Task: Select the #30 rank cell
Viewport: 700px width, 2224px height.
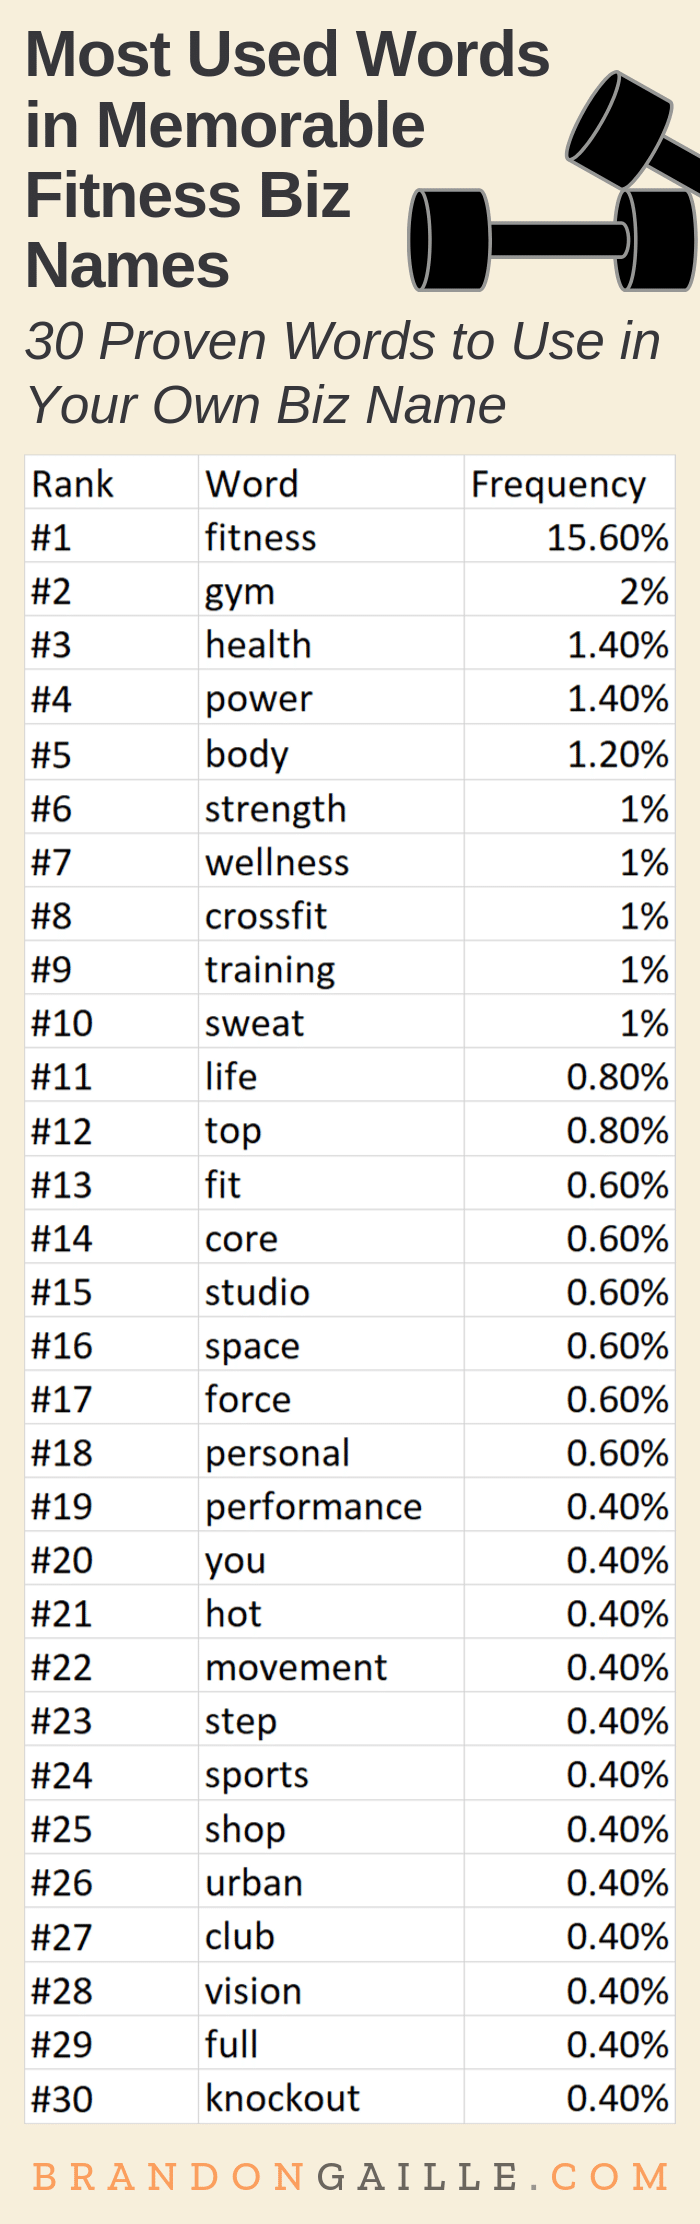Action: (62, 2098)
